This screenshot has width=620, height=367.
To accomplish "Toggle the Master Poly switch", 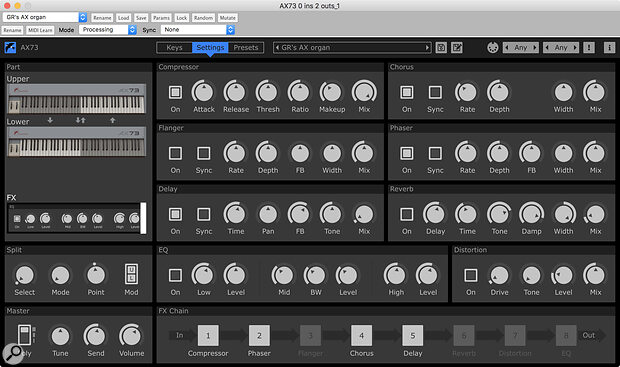I will pyautogui.click(x=25, y=335).
